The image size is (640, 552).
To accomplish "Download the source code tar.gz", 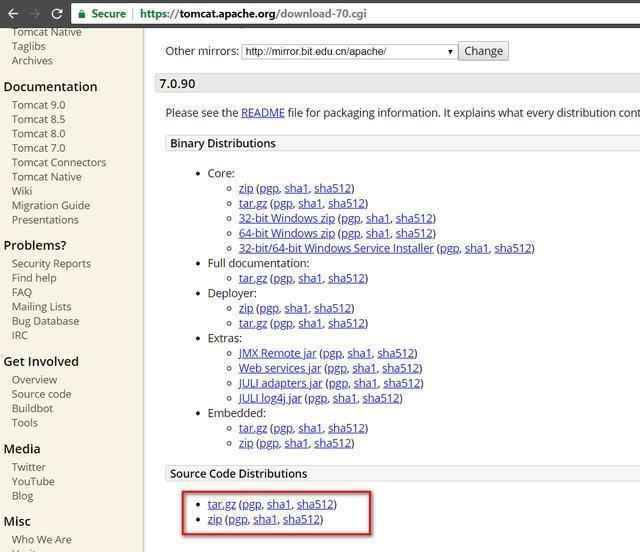I will pyautogui.click(x=222, y=505).
